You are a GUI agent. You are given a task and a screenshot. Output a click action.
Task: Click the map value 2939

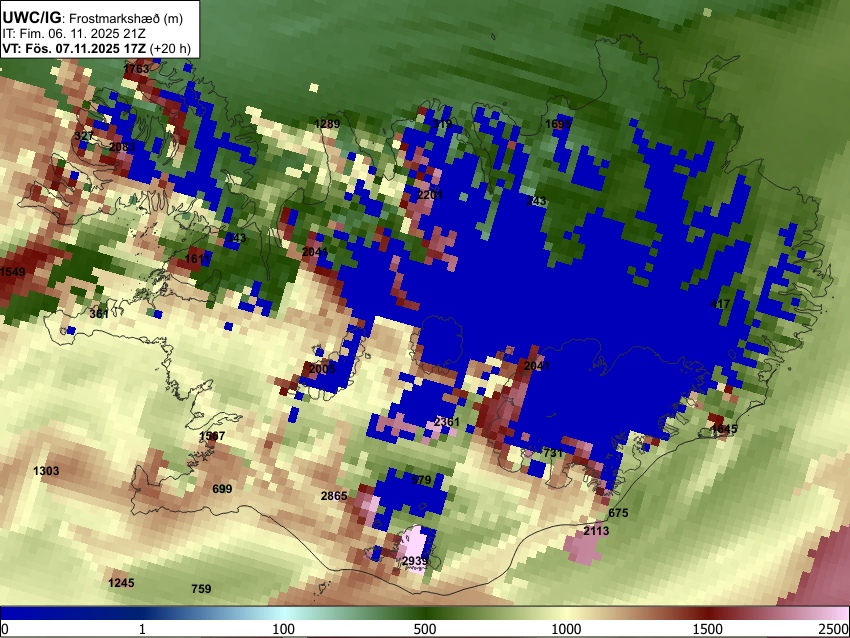point(415,560)
